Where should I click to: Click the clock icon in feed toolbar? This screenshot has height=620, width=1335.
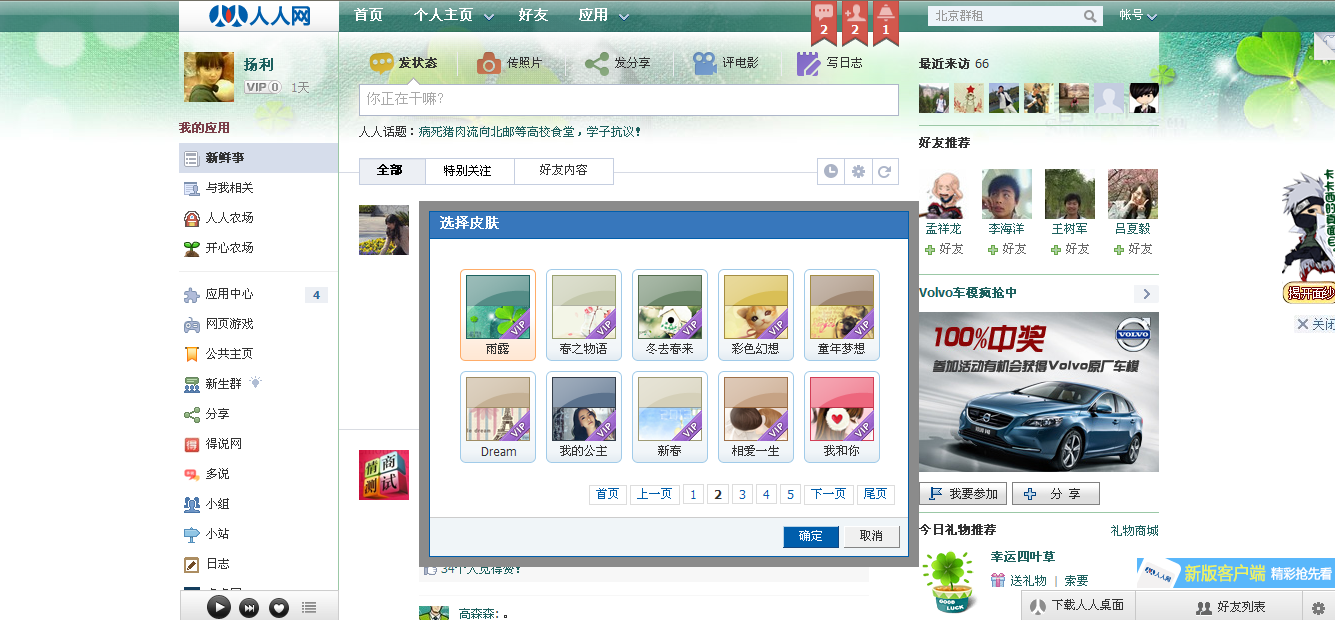831,171
